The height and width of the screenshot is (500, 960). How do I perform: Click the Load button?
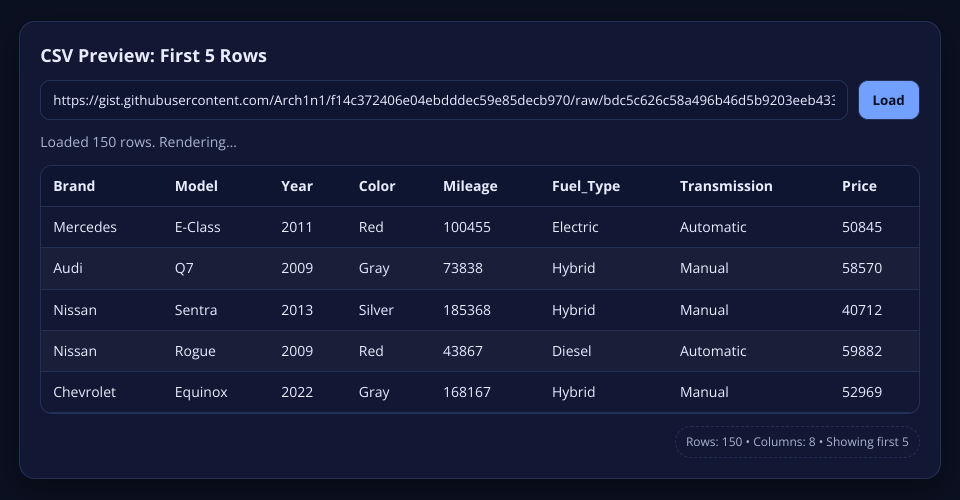888,100
